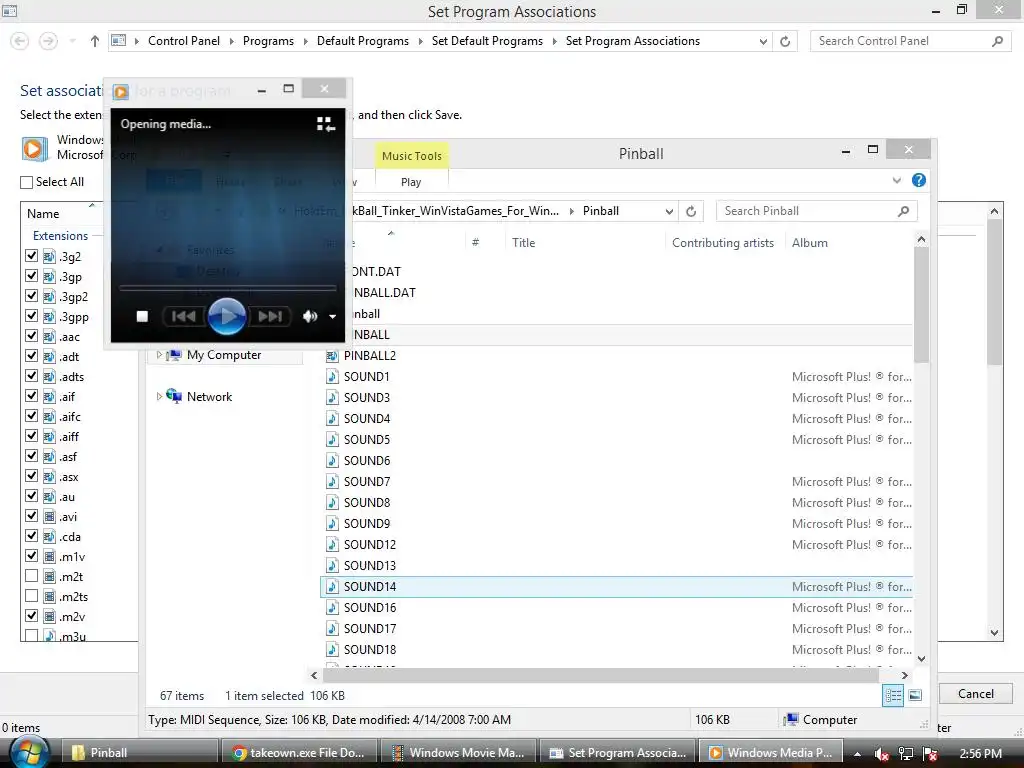Click Pinball horizontal scrollbar
The height and width of the screenshot is (768, 1024).
[600, 675]
